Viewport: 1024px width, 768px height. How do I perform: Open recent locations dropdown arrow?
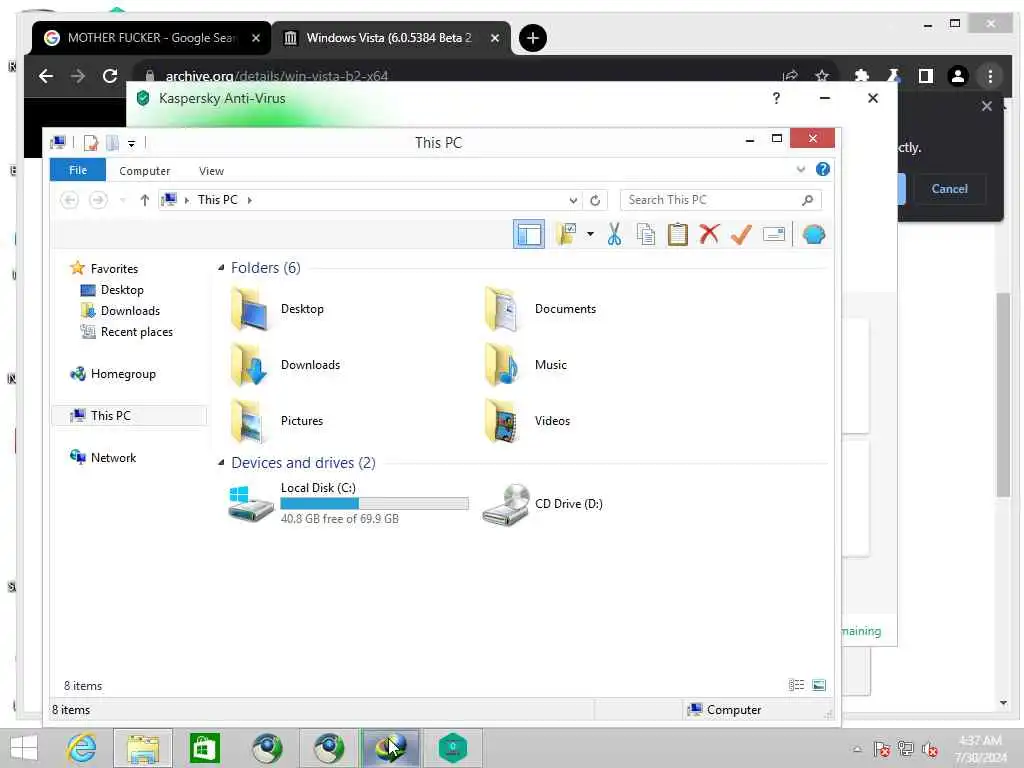click(x=122, y=200)
